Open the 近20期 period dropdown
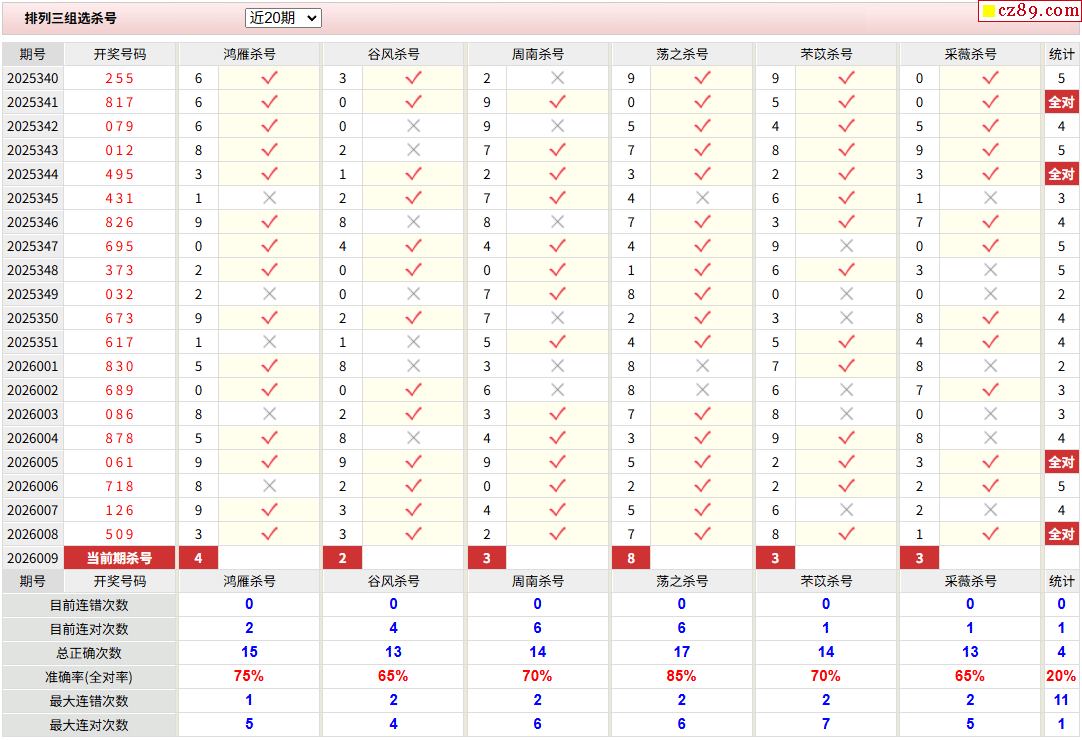The height and width of the screenshot is (740, 1082). coord(283,18)
